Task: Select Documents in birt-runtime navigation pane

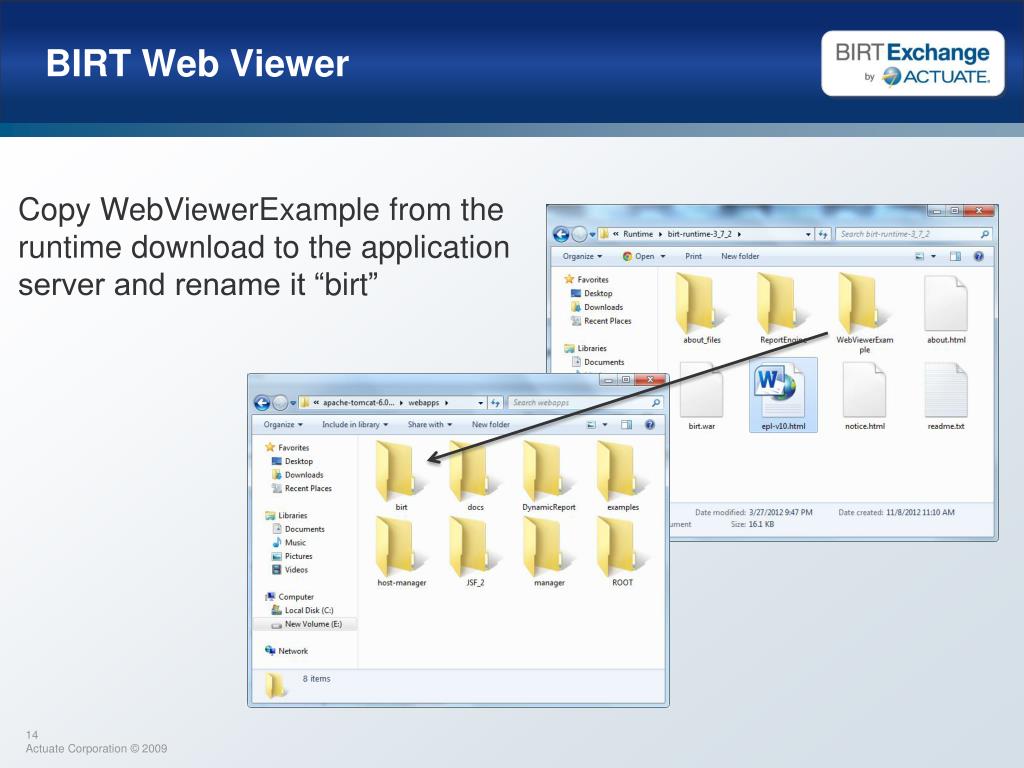Action: coord(598,362)
